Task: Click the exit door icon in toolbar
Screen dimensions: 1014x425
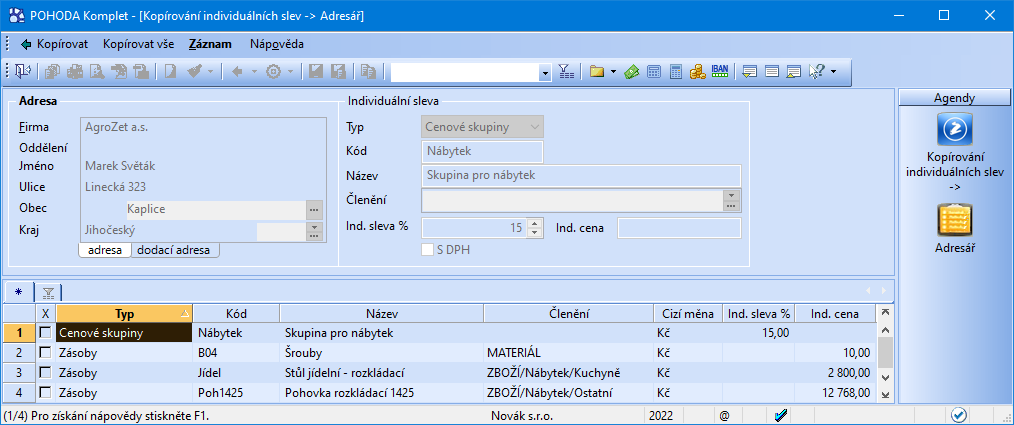Action: (23, 72)
